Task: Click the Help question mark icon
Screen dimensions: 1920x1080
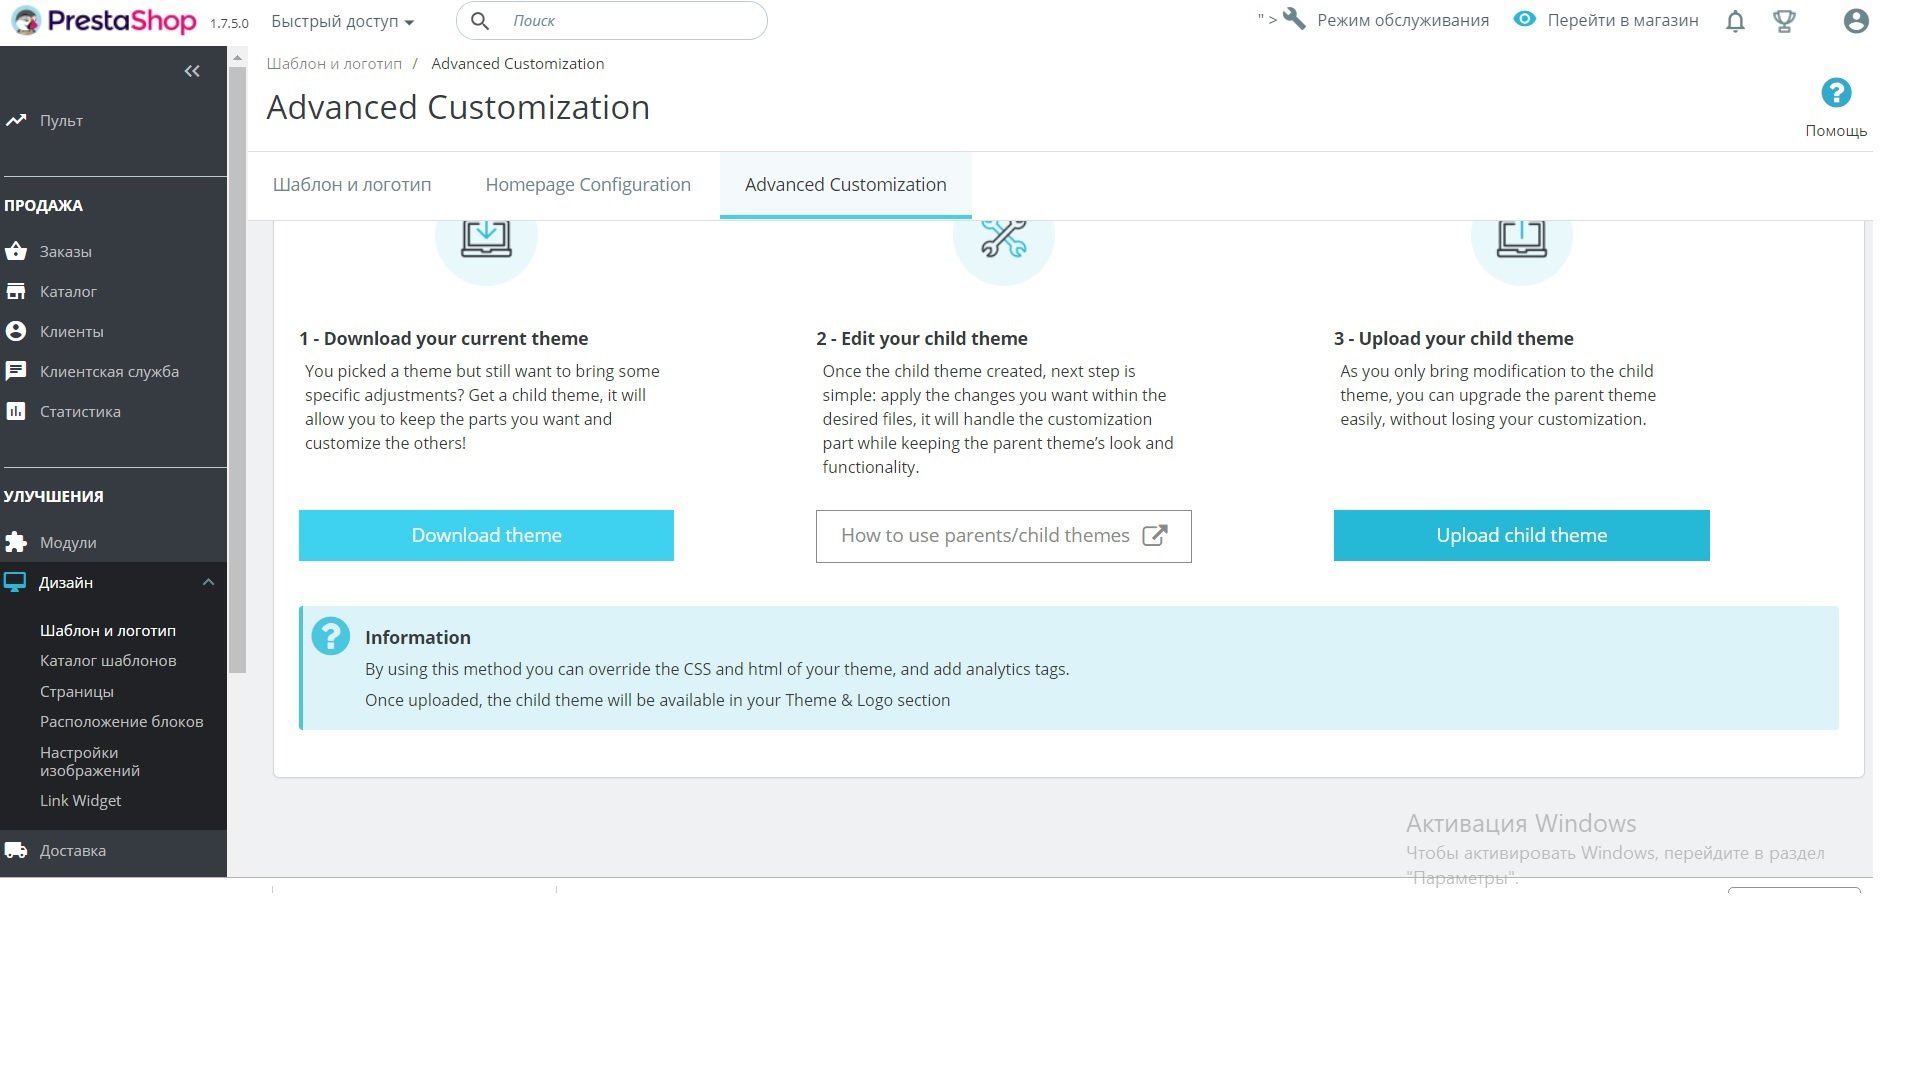Action: tap(1835, 93)
